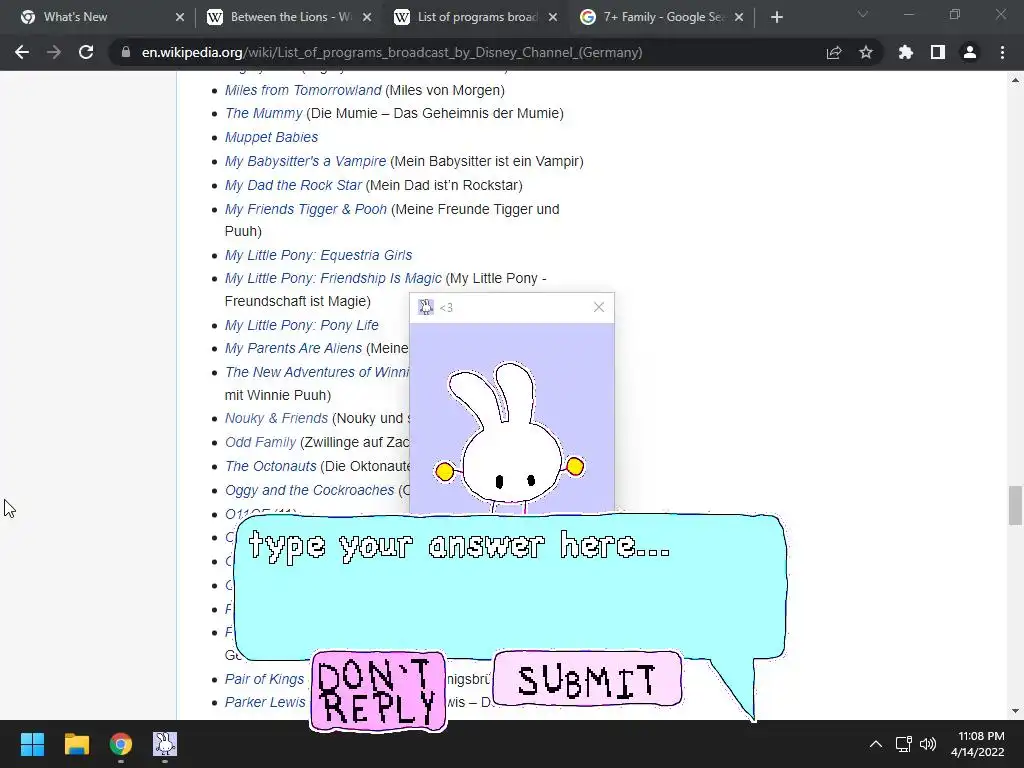Open File Explorer from the taskbar
Screen dimensions: 1024x768
(76, 744)
